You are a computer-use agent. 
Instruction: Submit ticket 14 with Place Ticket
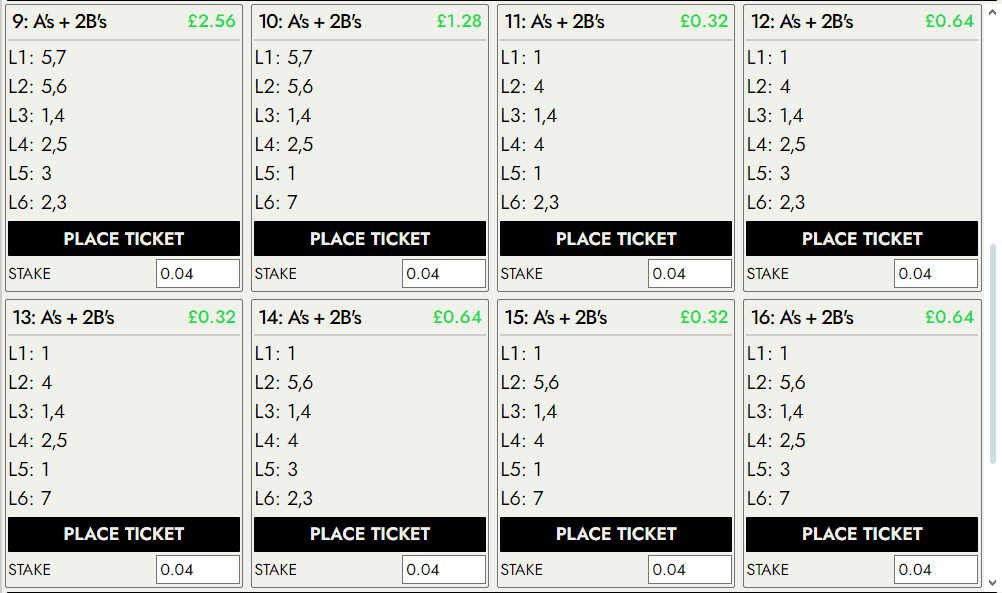[x=370, y=534]
